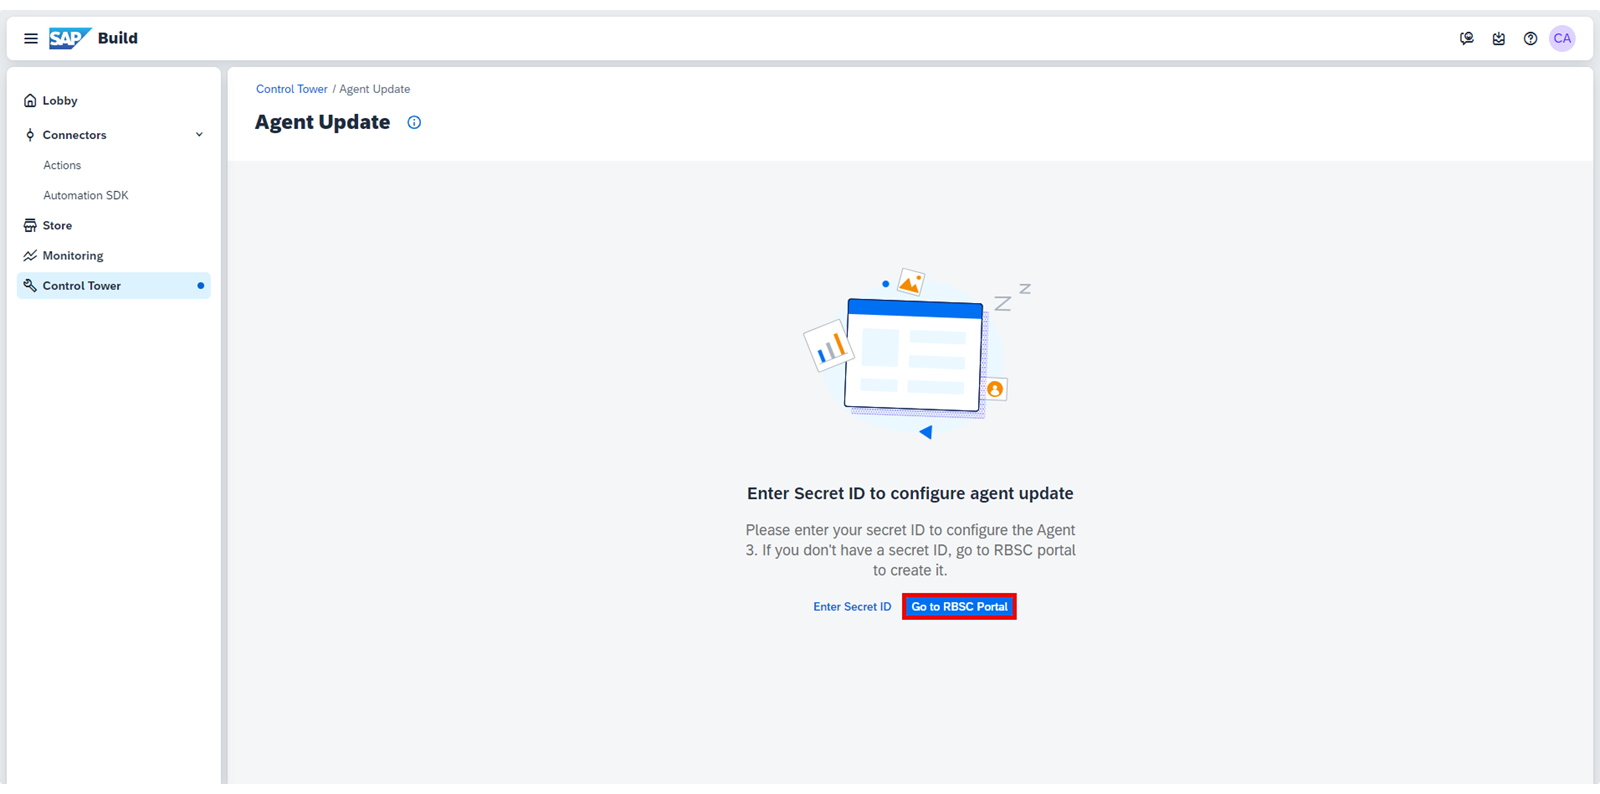Screen dimensions: 1600x794
Task: Click the info icon beside Agent Update
Action: [x=414, y=122]
